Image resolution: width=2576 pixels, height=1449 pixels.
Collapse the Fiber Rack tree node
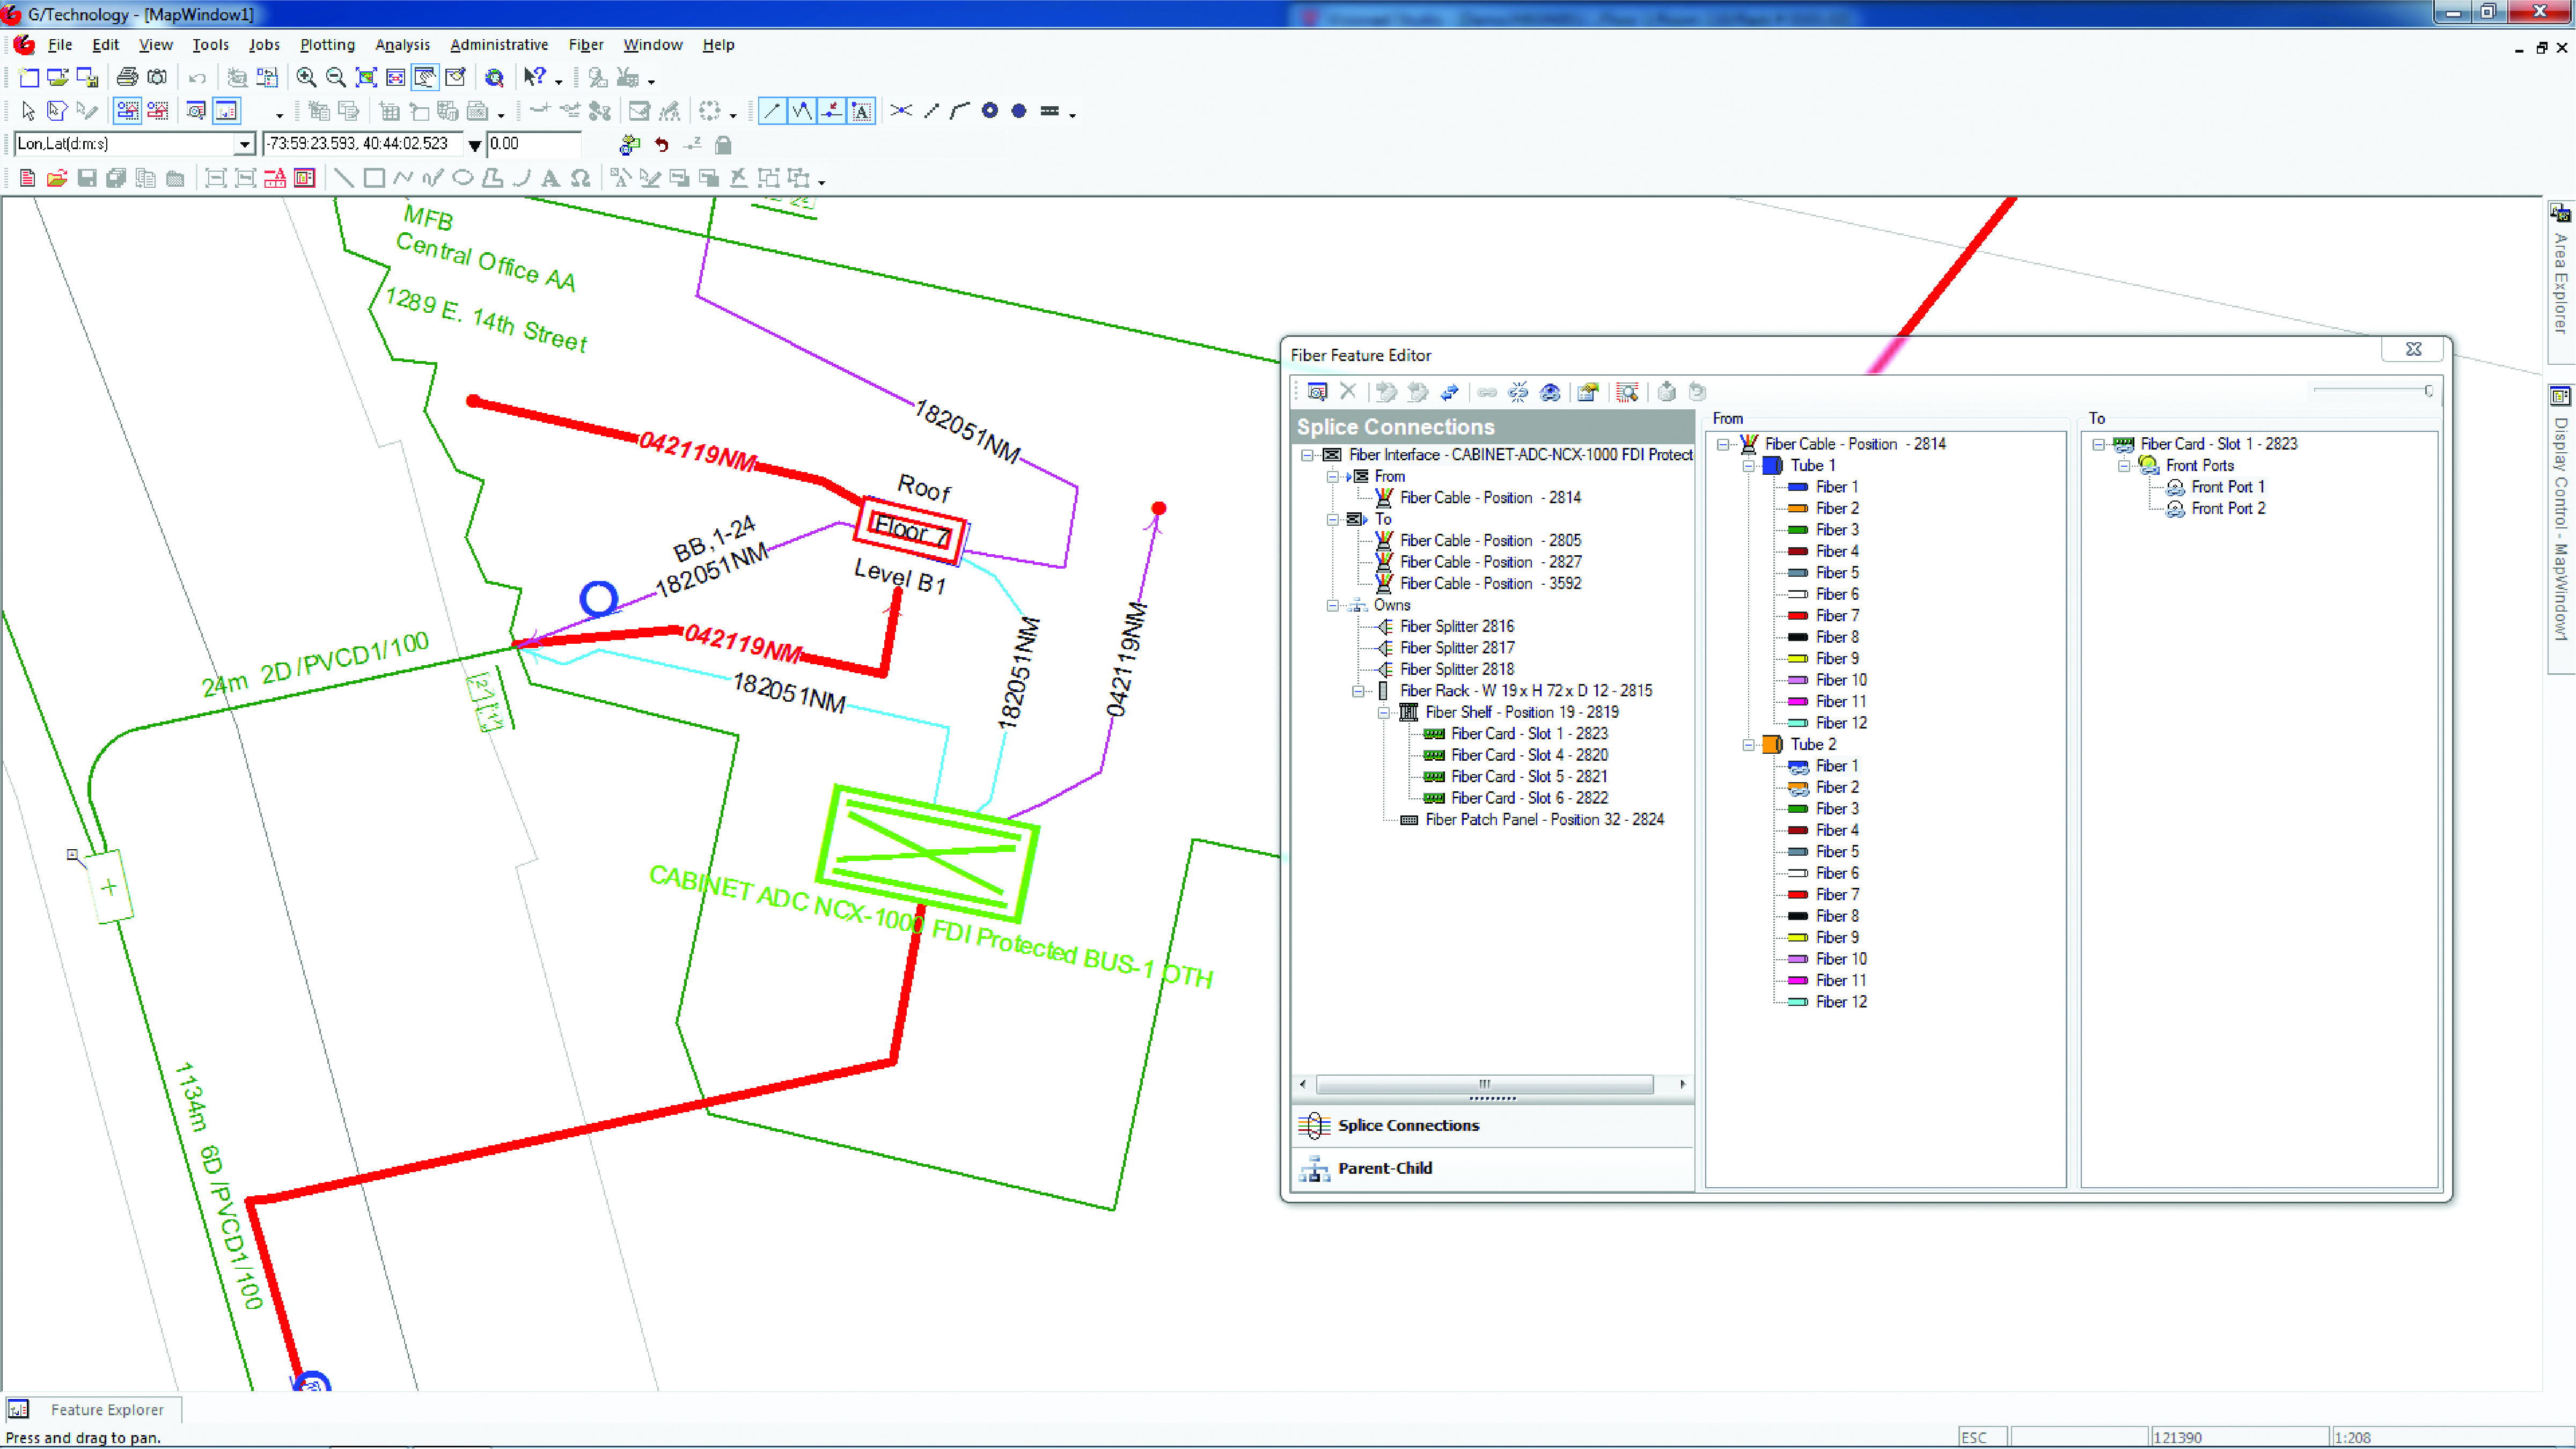[1358, 691]
